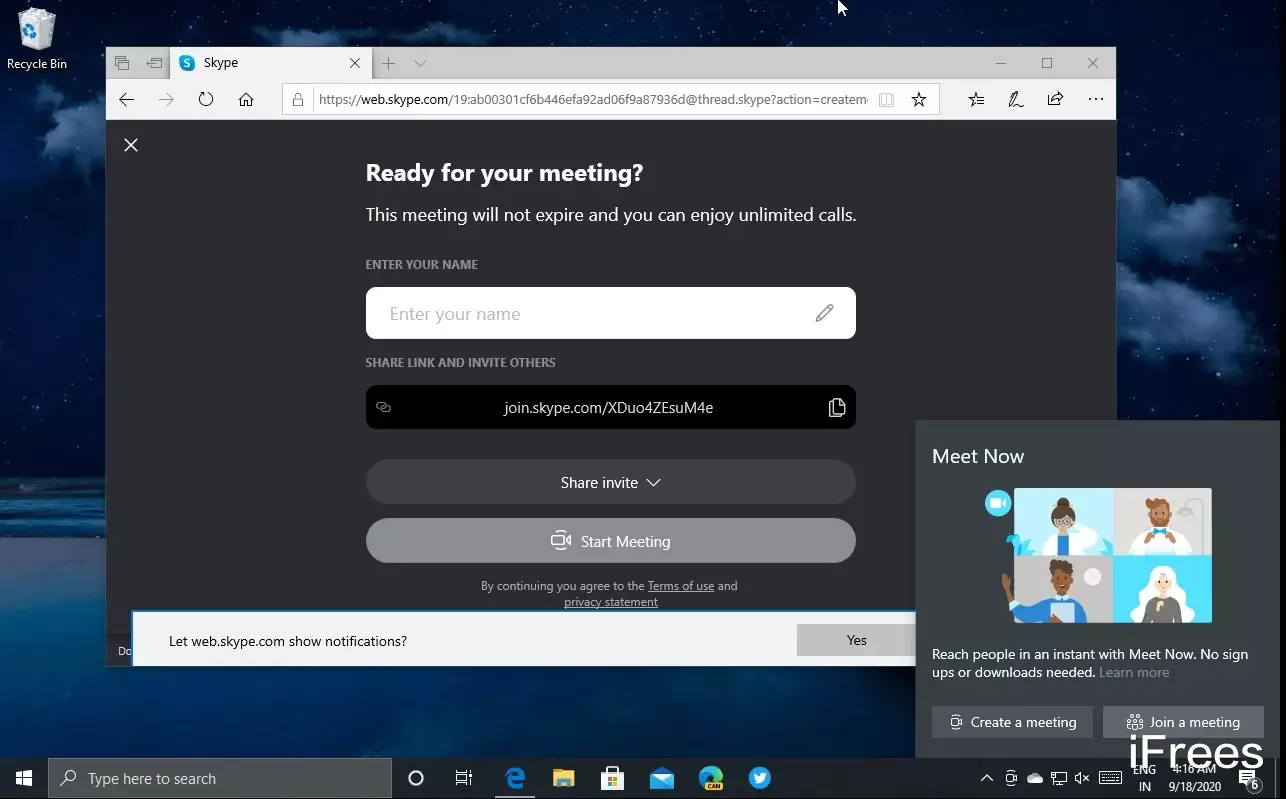This screenshot has height=799, width=1286.
Task: Allow notifications by clicking Yes
Action: click(855, 640)
